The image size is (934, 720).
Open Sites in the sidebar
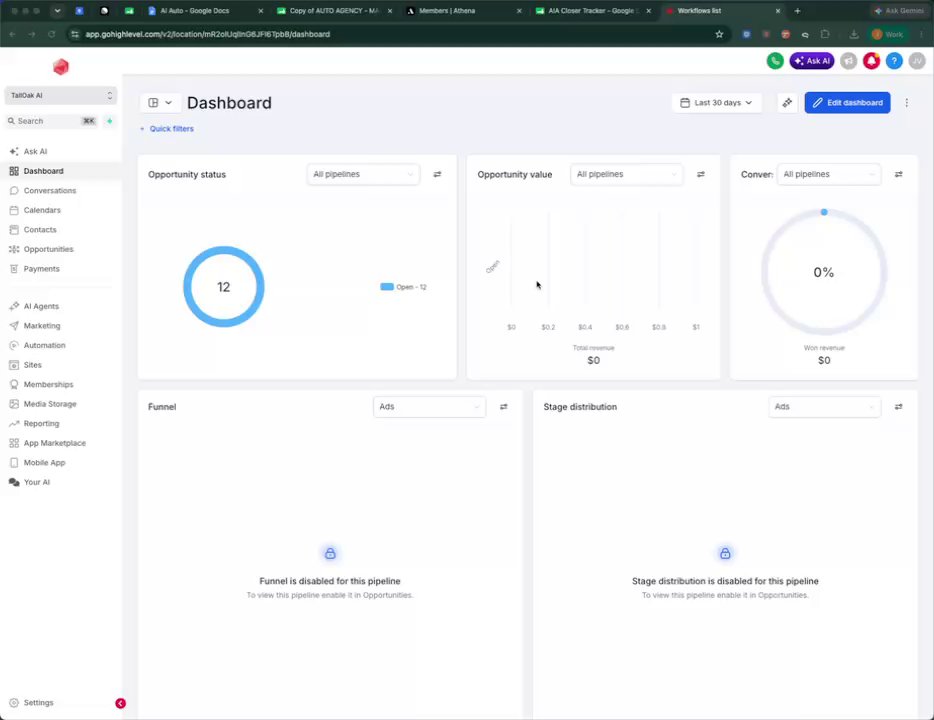[60, 364]
